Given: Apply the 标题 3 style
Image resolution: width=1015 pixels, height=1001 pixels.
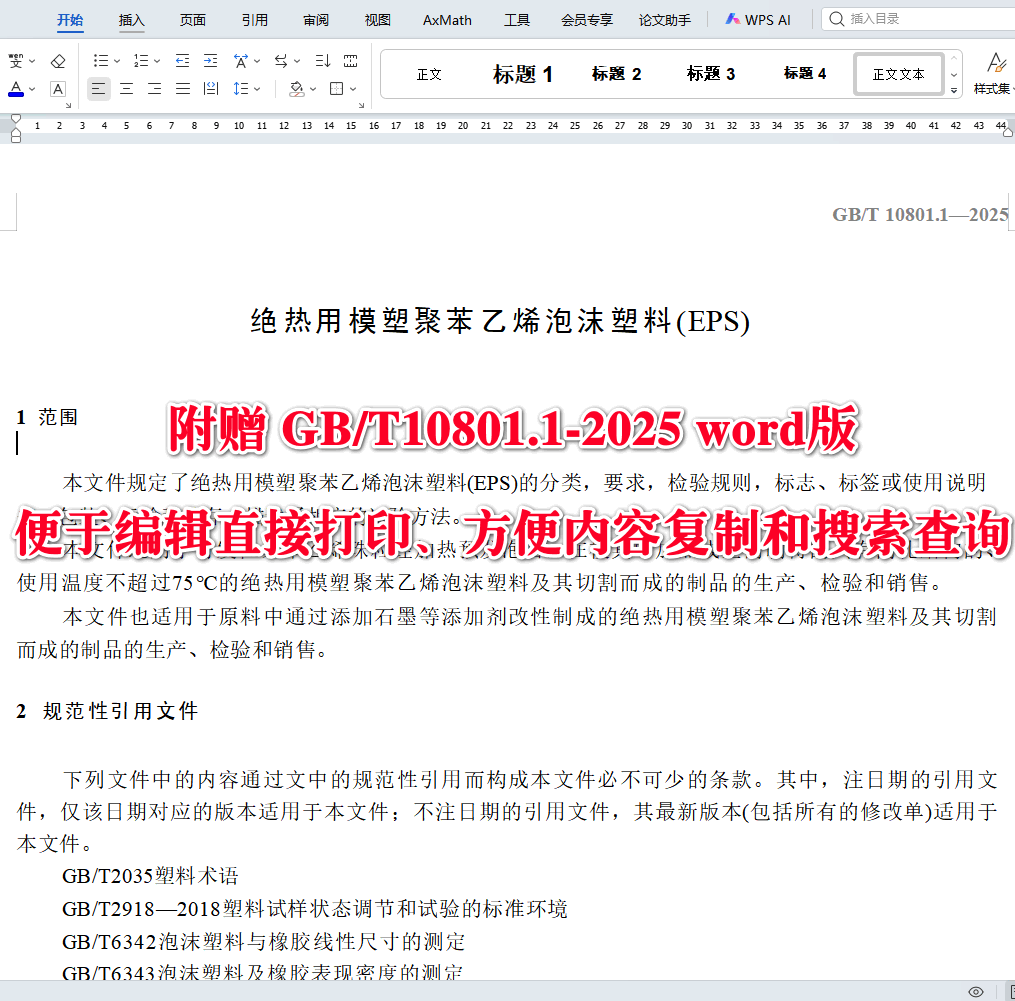Looking at the screenshot, I should 711,74.
